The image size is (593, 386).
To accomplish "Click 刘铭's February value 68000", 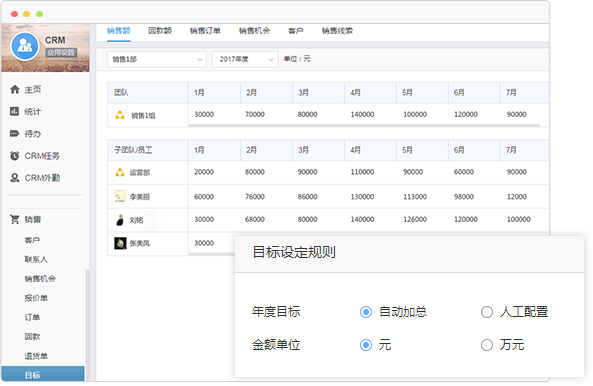I will point(255,219).
